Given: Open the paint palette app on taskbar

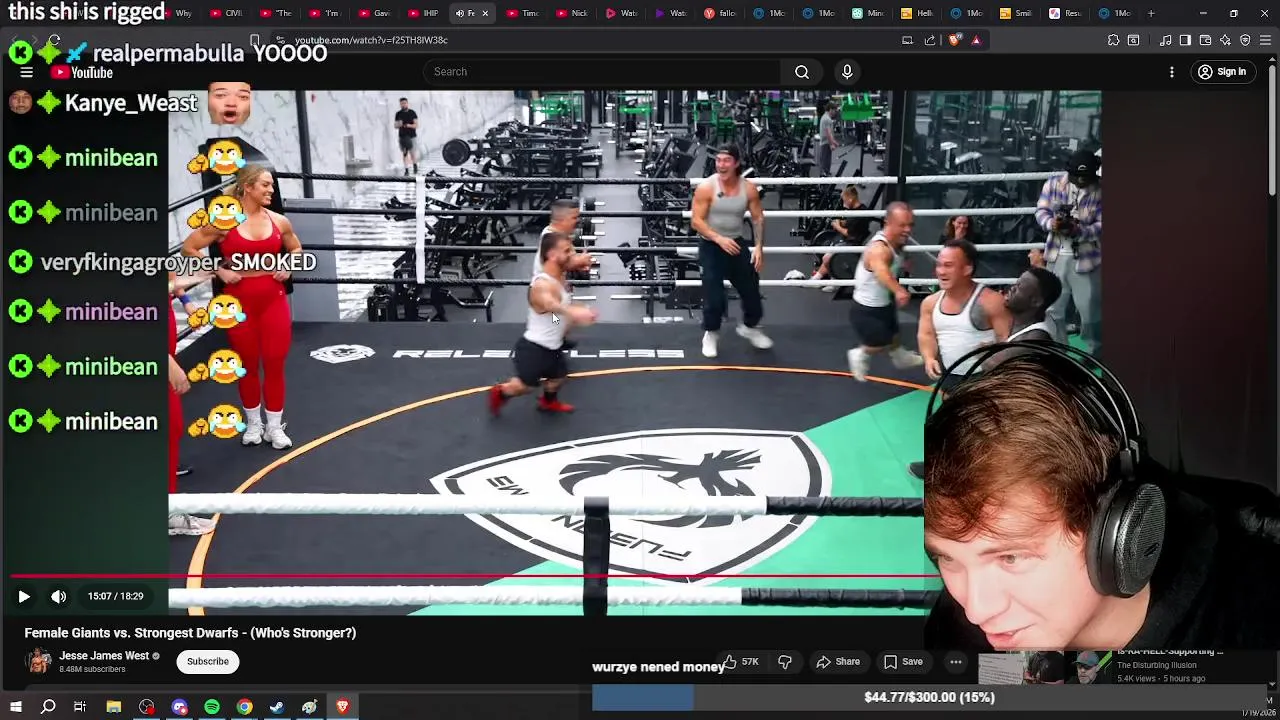Looking at the screenshot, I should coord(309,707).
